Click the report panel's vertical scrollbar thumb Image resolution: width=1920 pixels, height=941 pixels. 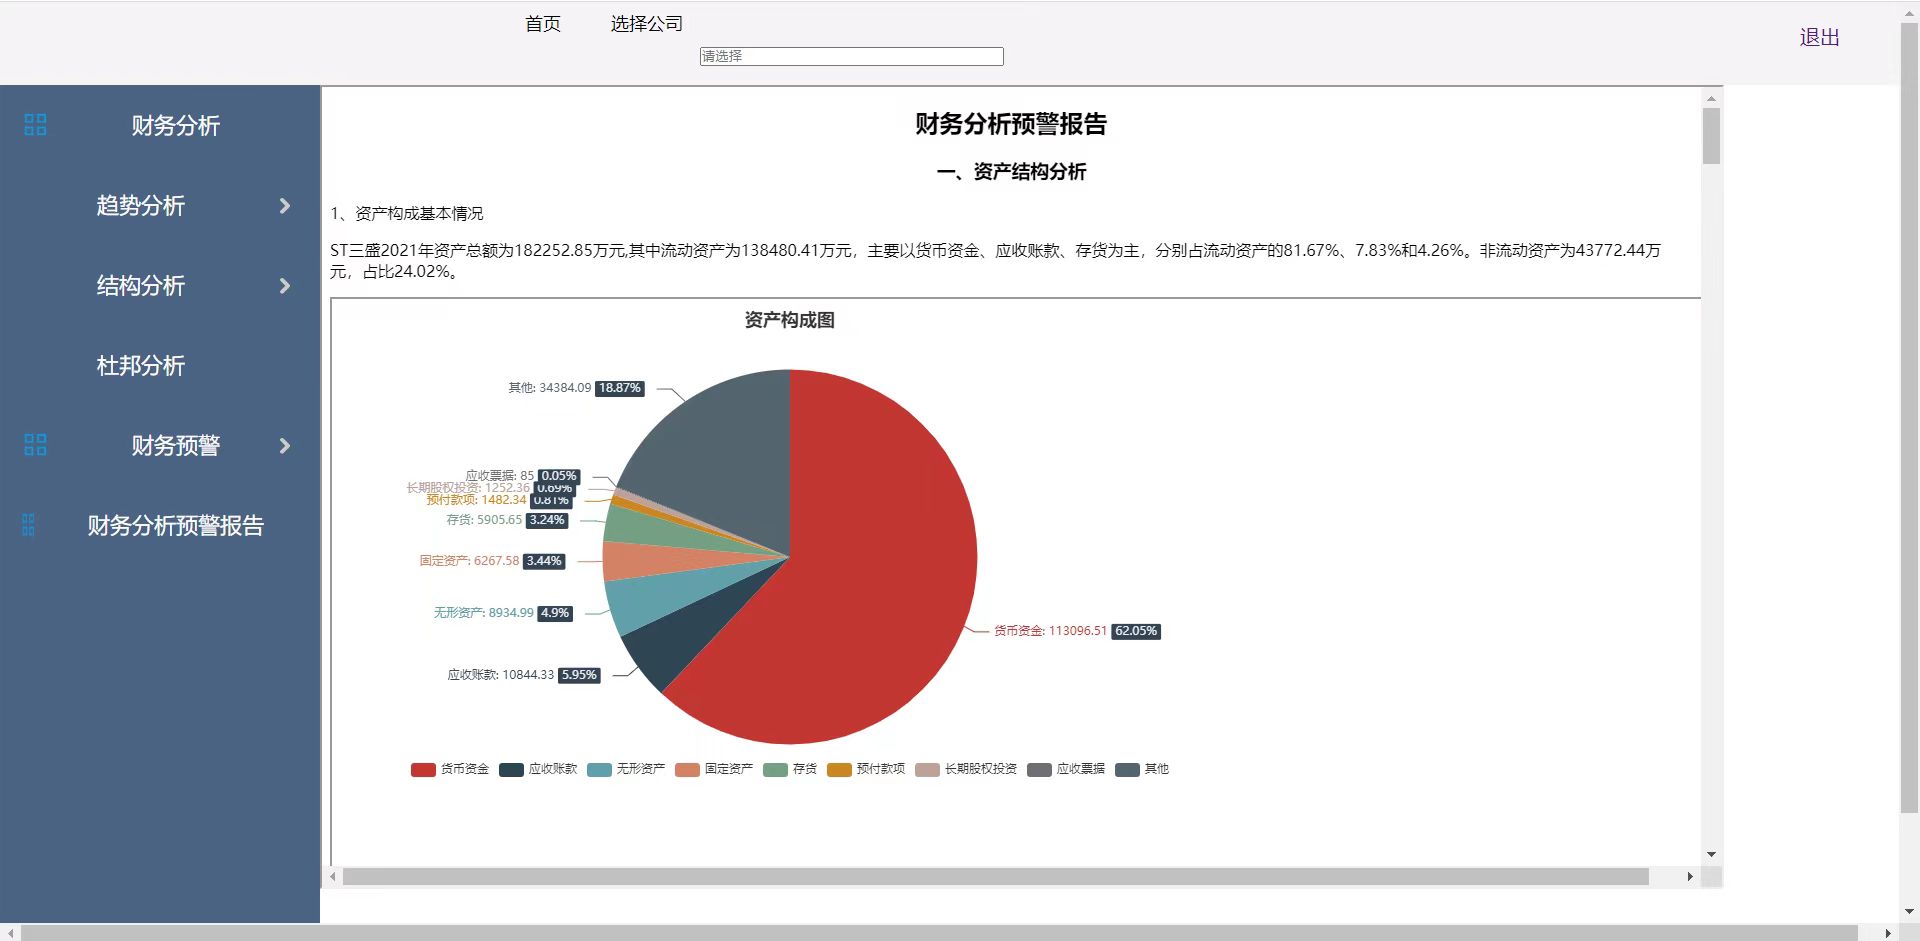1711,136
